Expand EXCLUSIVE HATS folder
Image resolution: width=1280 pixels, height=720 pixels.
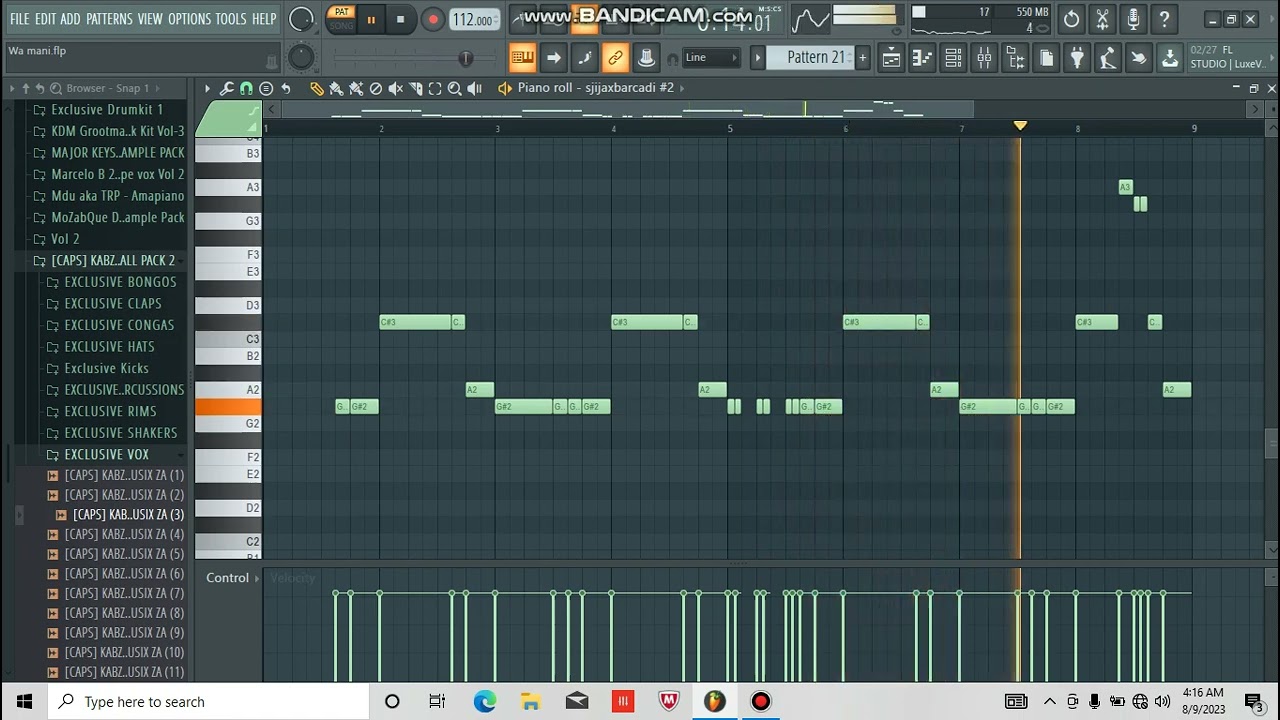click(x=109, y=346)
